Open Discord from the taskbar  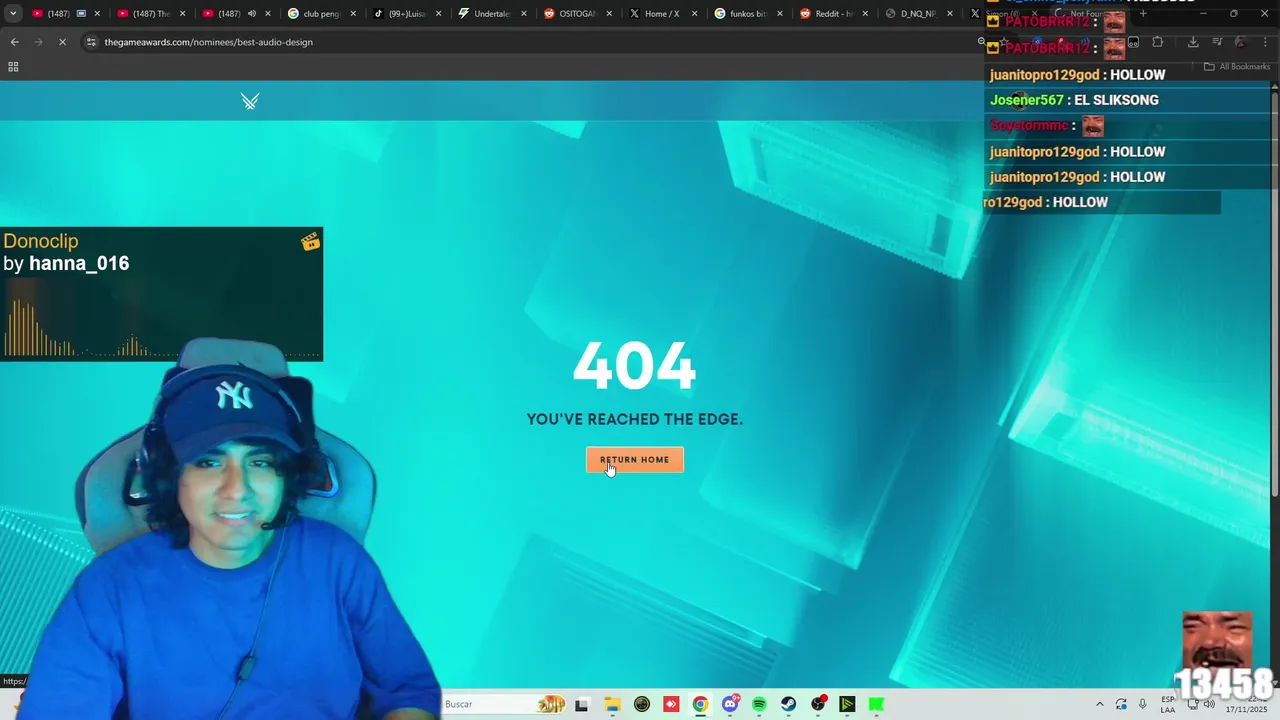click(731, 704)
